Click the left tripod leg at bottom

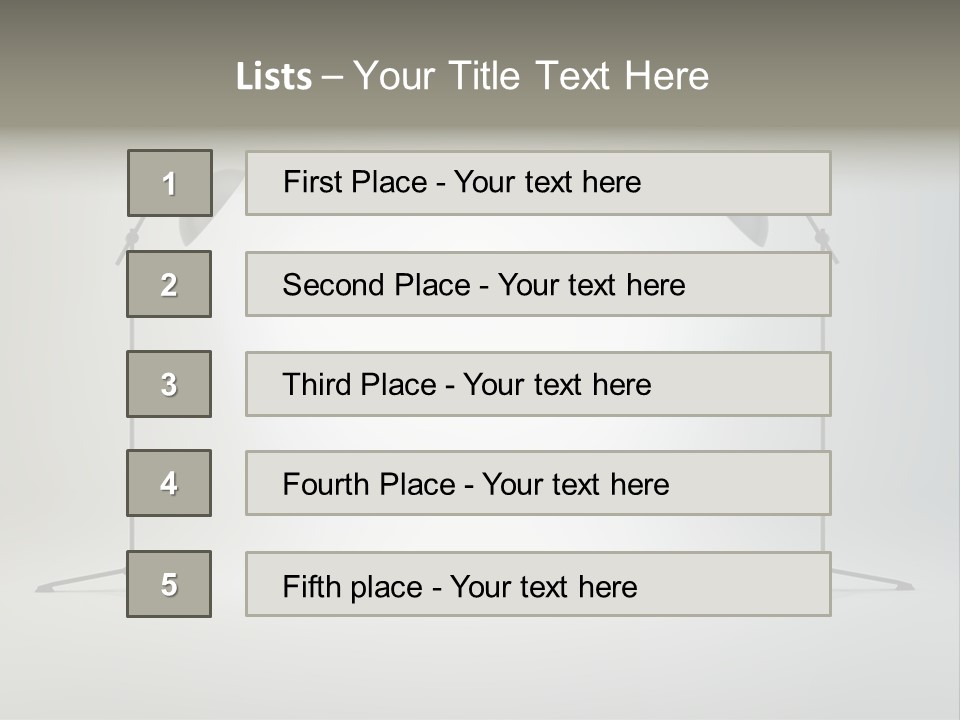click(80, 580)
